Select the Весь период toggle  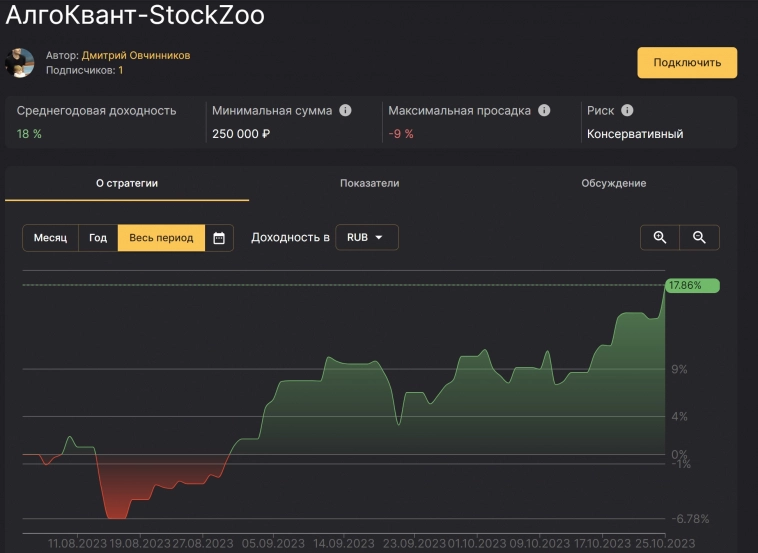point(161,238)
